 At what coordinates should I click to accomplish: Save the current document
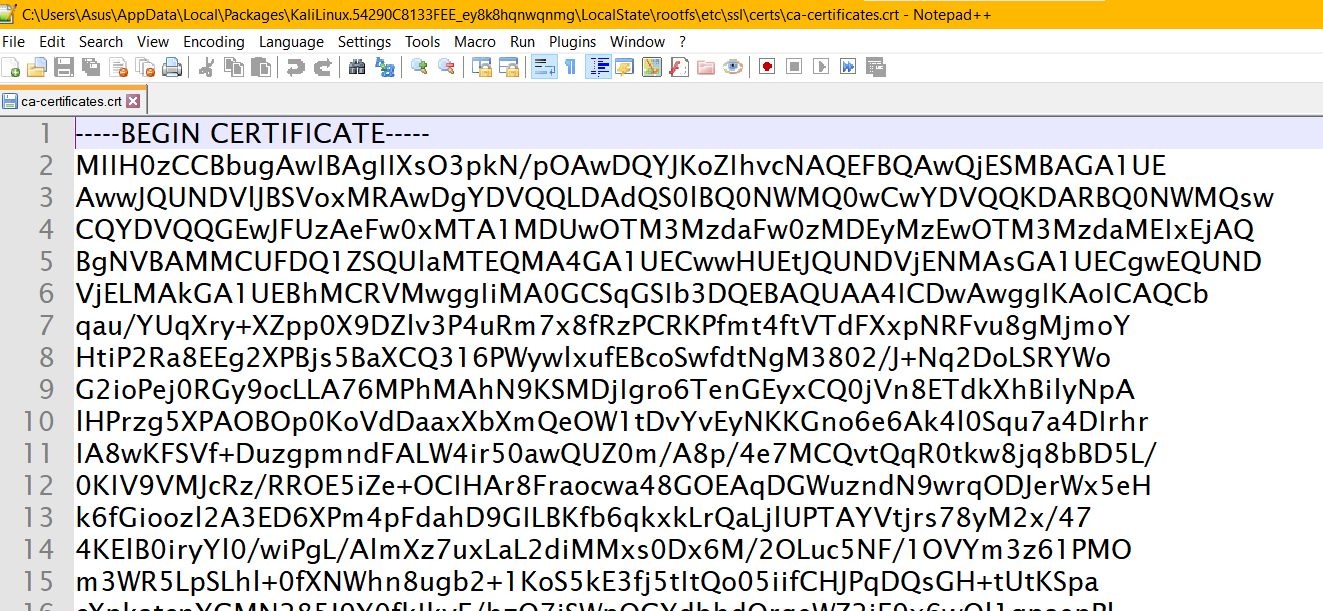pyautogui.click(x=63, y=67)
